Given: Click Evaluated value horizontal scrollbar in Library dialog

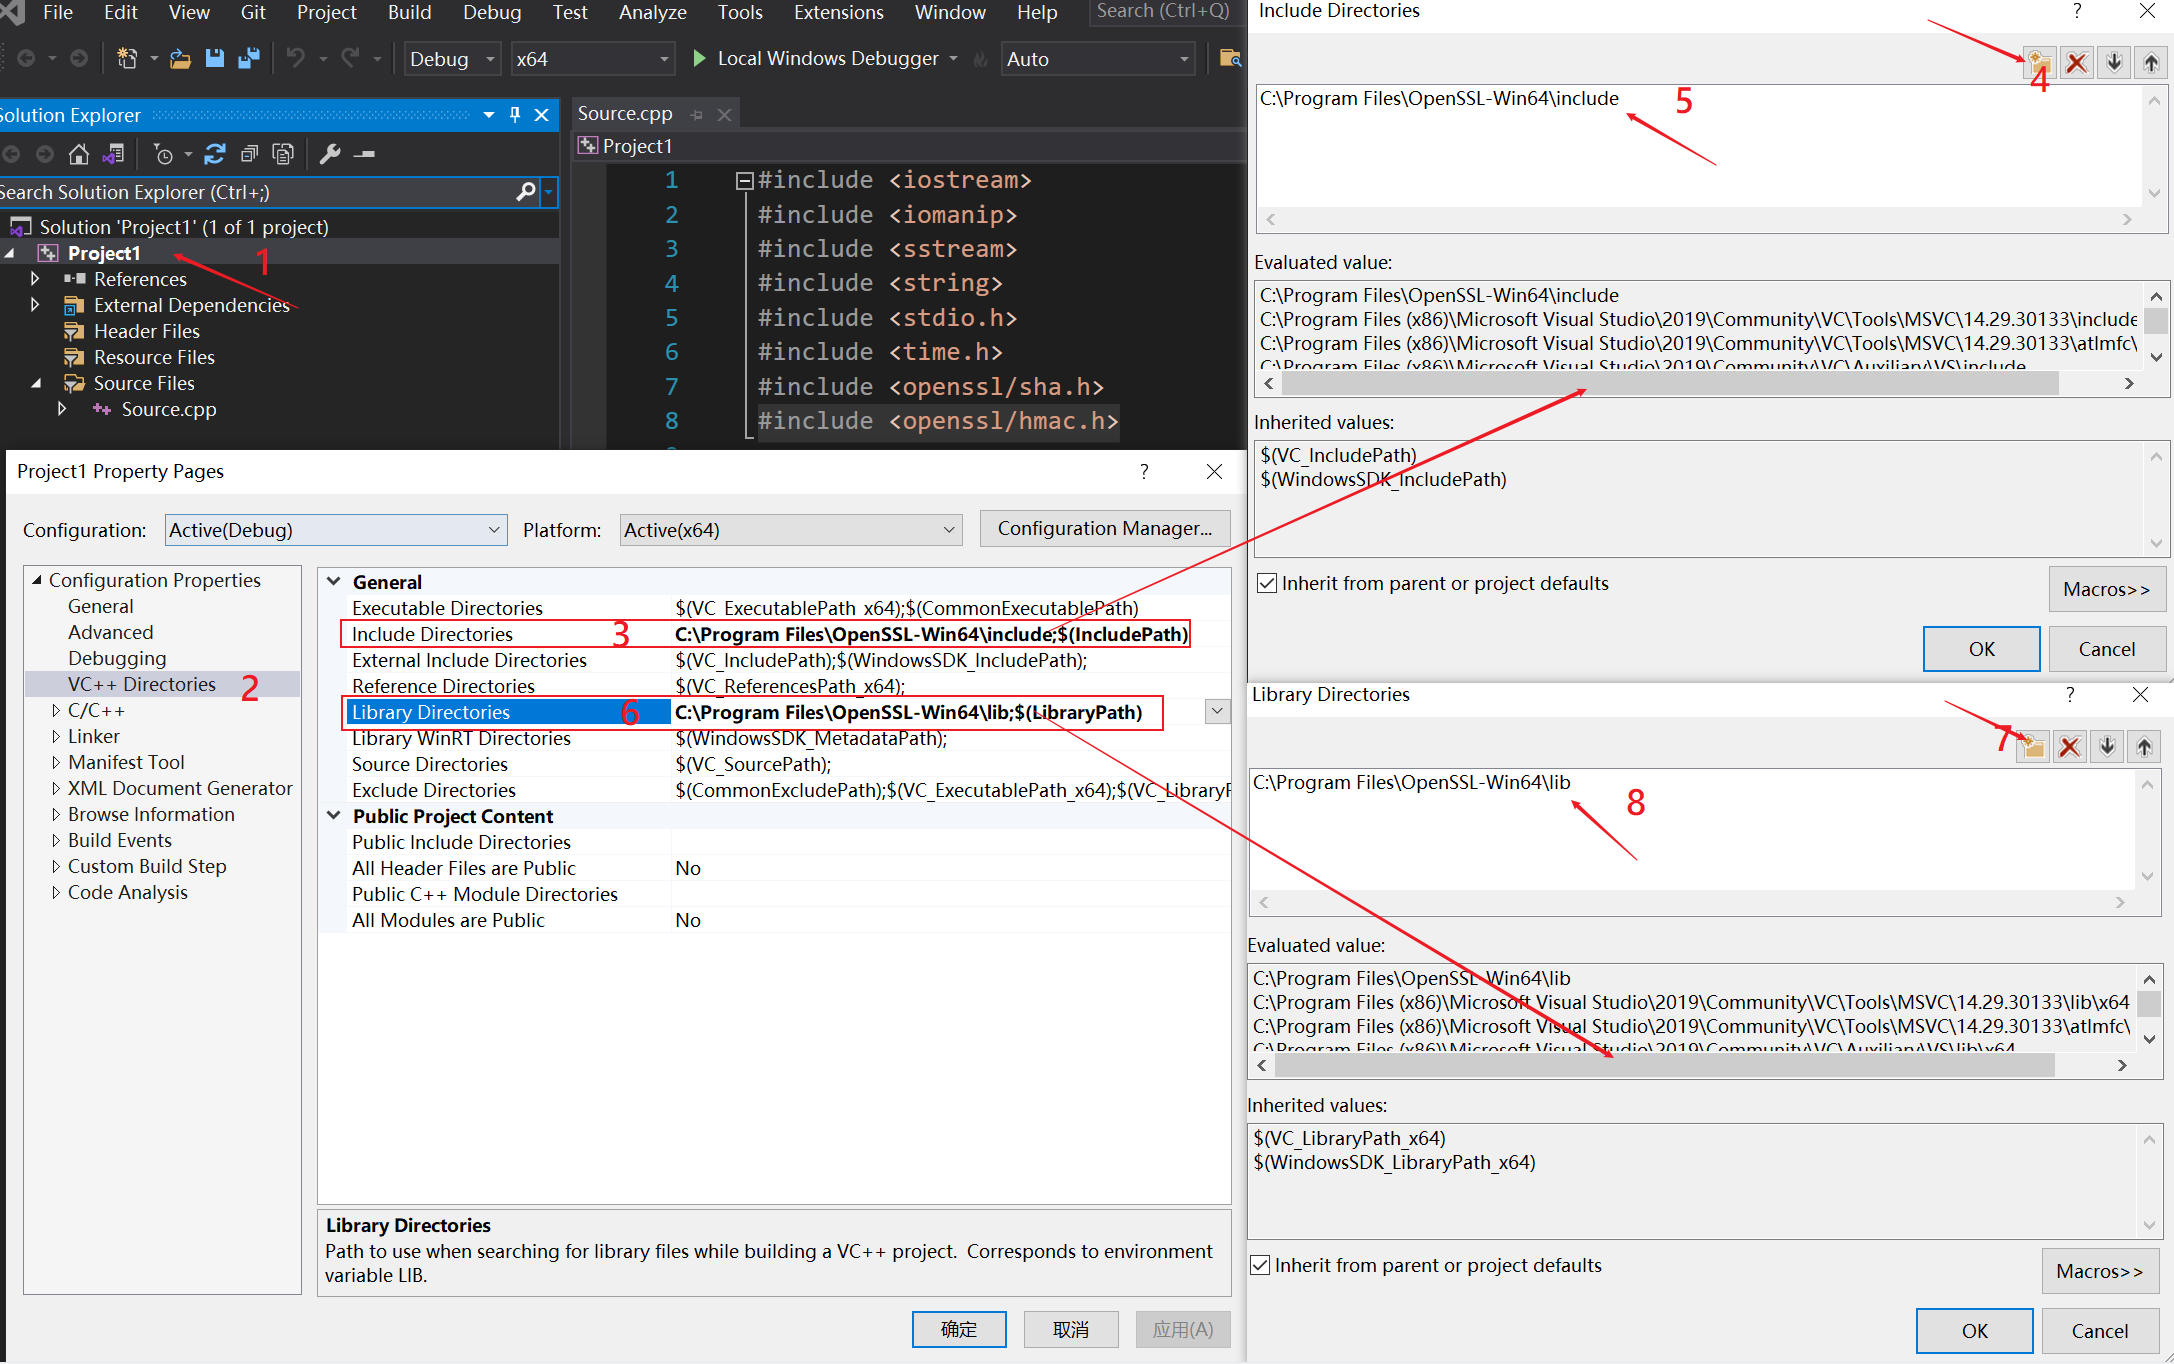Looking at the screenshot, I should tap(1665, 1065).
